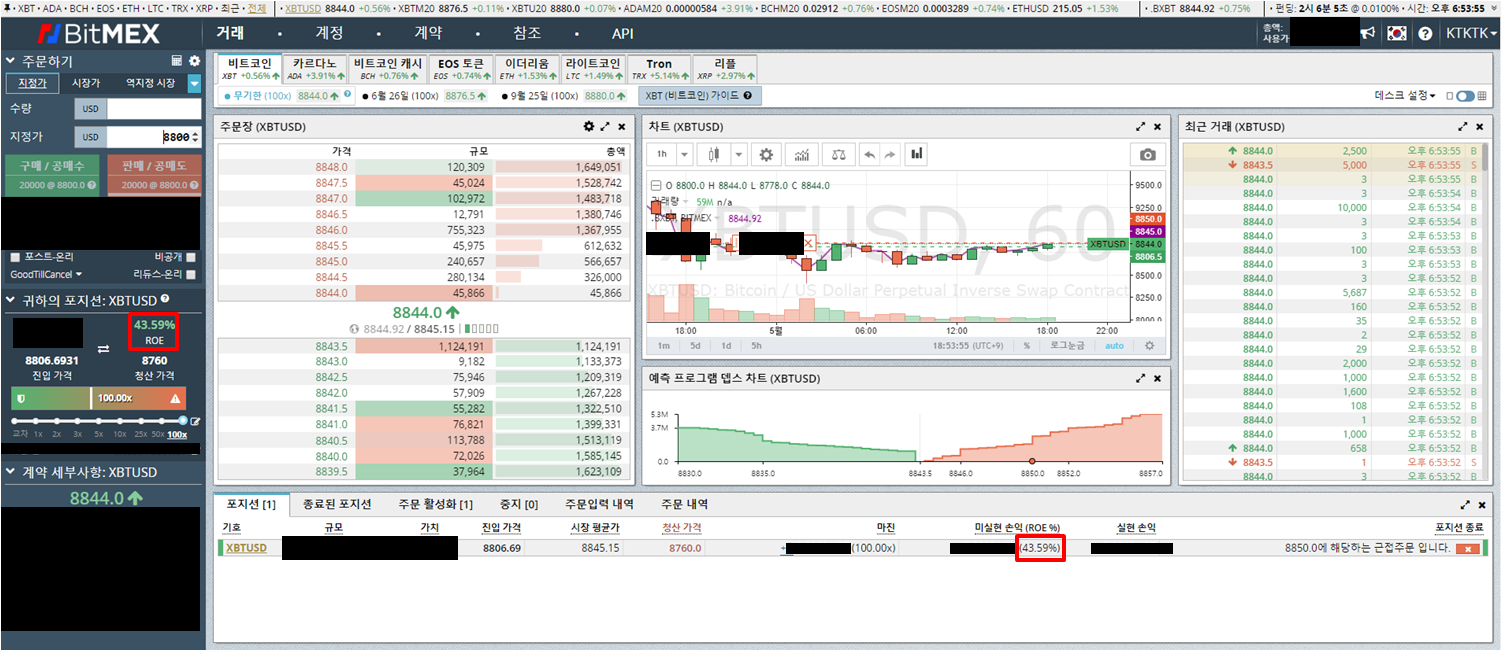Enable the 포스트-온리 checkbox
The height and width of the screenshot is (651, 1502).
click(x=15, y=257)
